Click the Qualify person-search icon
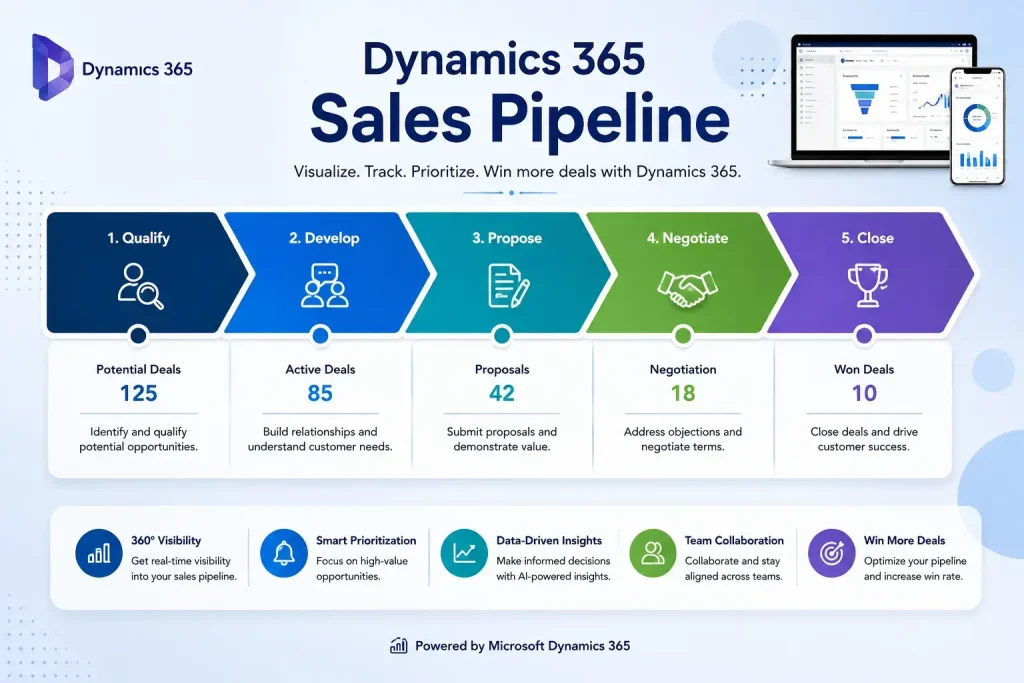The height and width of the screenshot is (683, 1024). click(140, 286)
